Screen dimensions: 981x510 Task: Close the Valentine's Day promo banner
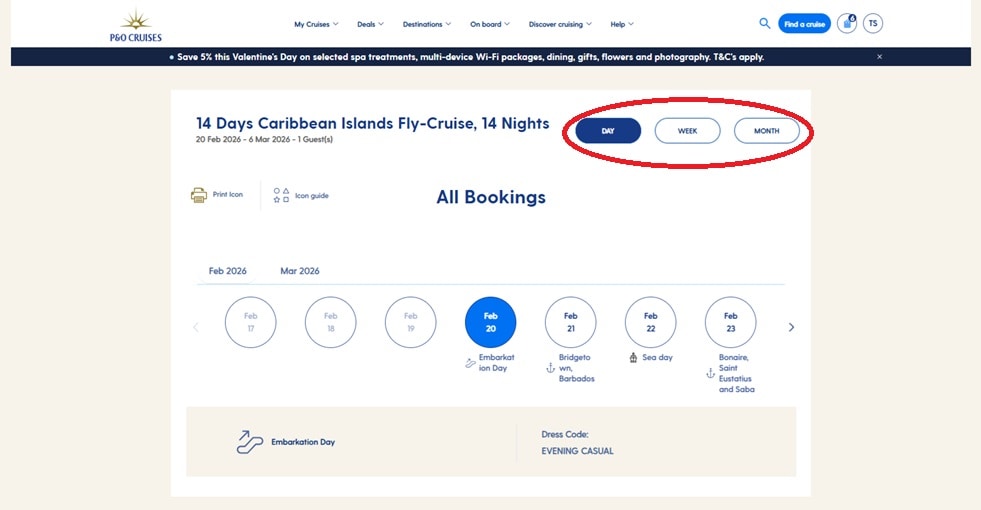pos(879,56)
